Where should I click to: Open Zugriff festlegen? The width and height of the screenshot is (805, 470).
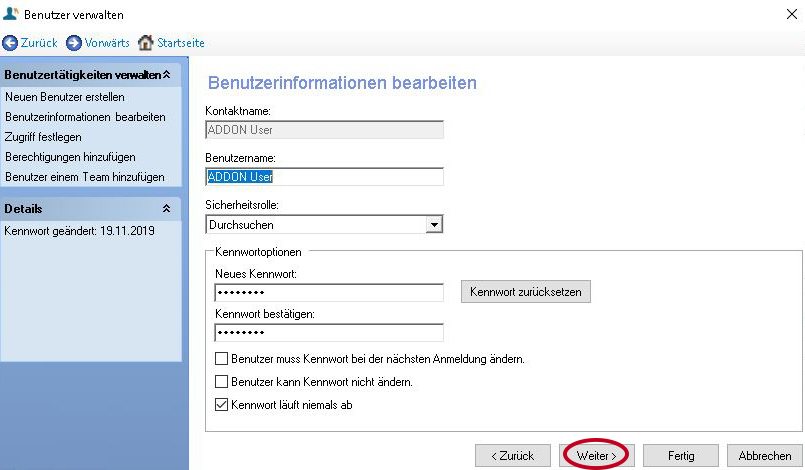pyautogui.click(x=43, y=137)
